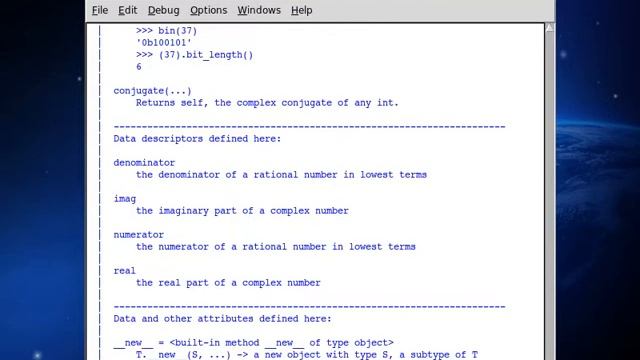Image resolution: width=640 pixels, height=360 pixels.
Task: Click 'the numerator of a rational number' line
Action: [276, 247]
